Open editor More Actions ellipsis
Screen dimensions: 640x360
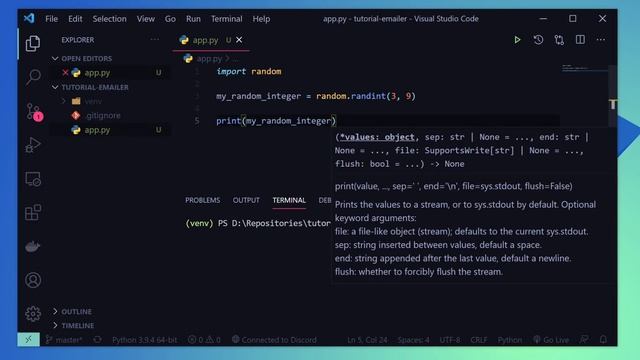(x=600, y=40)
